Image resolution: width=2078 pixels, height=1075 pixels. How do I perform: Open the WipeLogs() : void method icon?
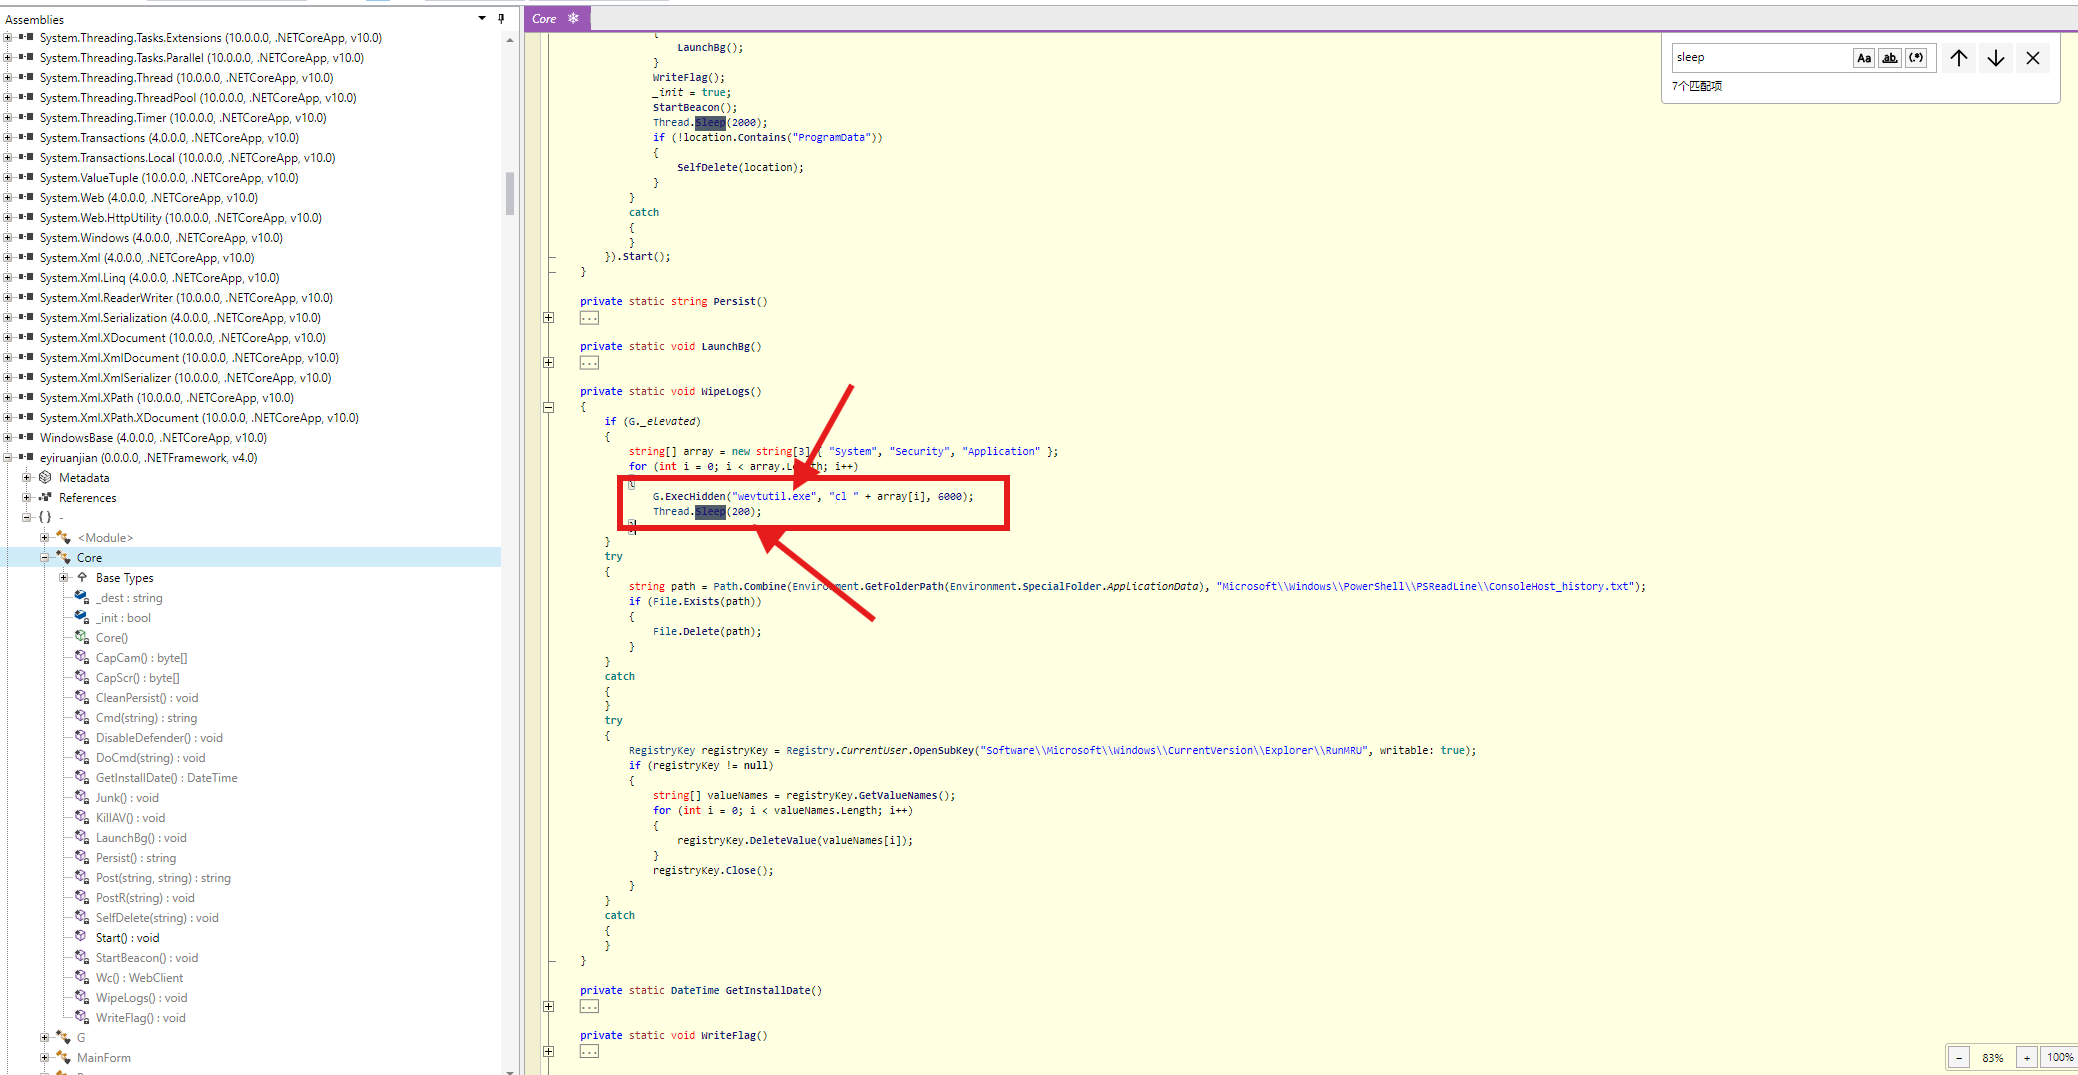82,998
